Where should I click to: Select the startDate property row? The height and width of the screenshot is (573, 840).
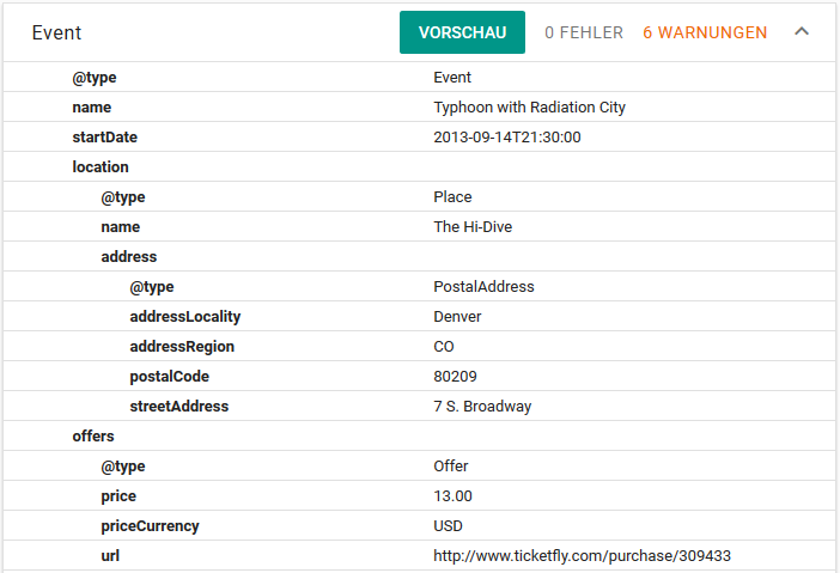click(419, 137)
